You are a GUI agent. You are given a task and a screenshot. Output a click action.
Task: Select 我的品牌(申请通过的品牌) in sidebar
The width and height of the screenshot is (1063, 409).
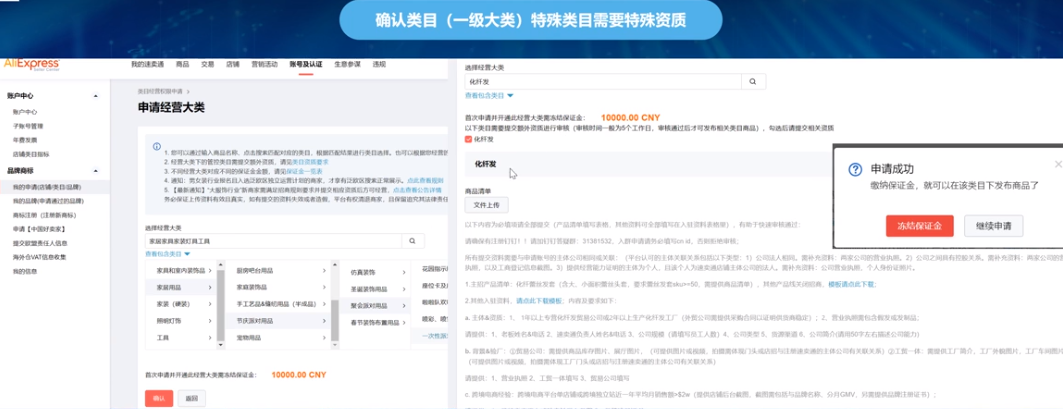coord(47,201)
